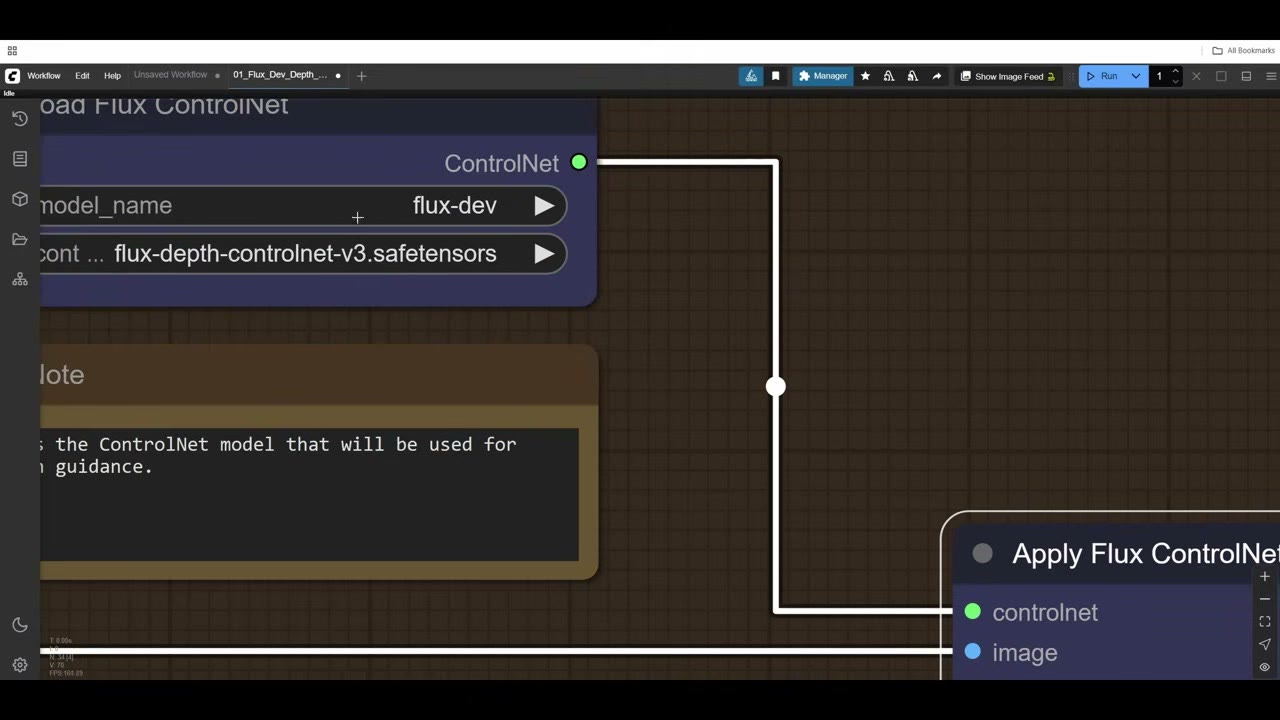
Task: Click the share arrow icon
Action: point(936,76)
